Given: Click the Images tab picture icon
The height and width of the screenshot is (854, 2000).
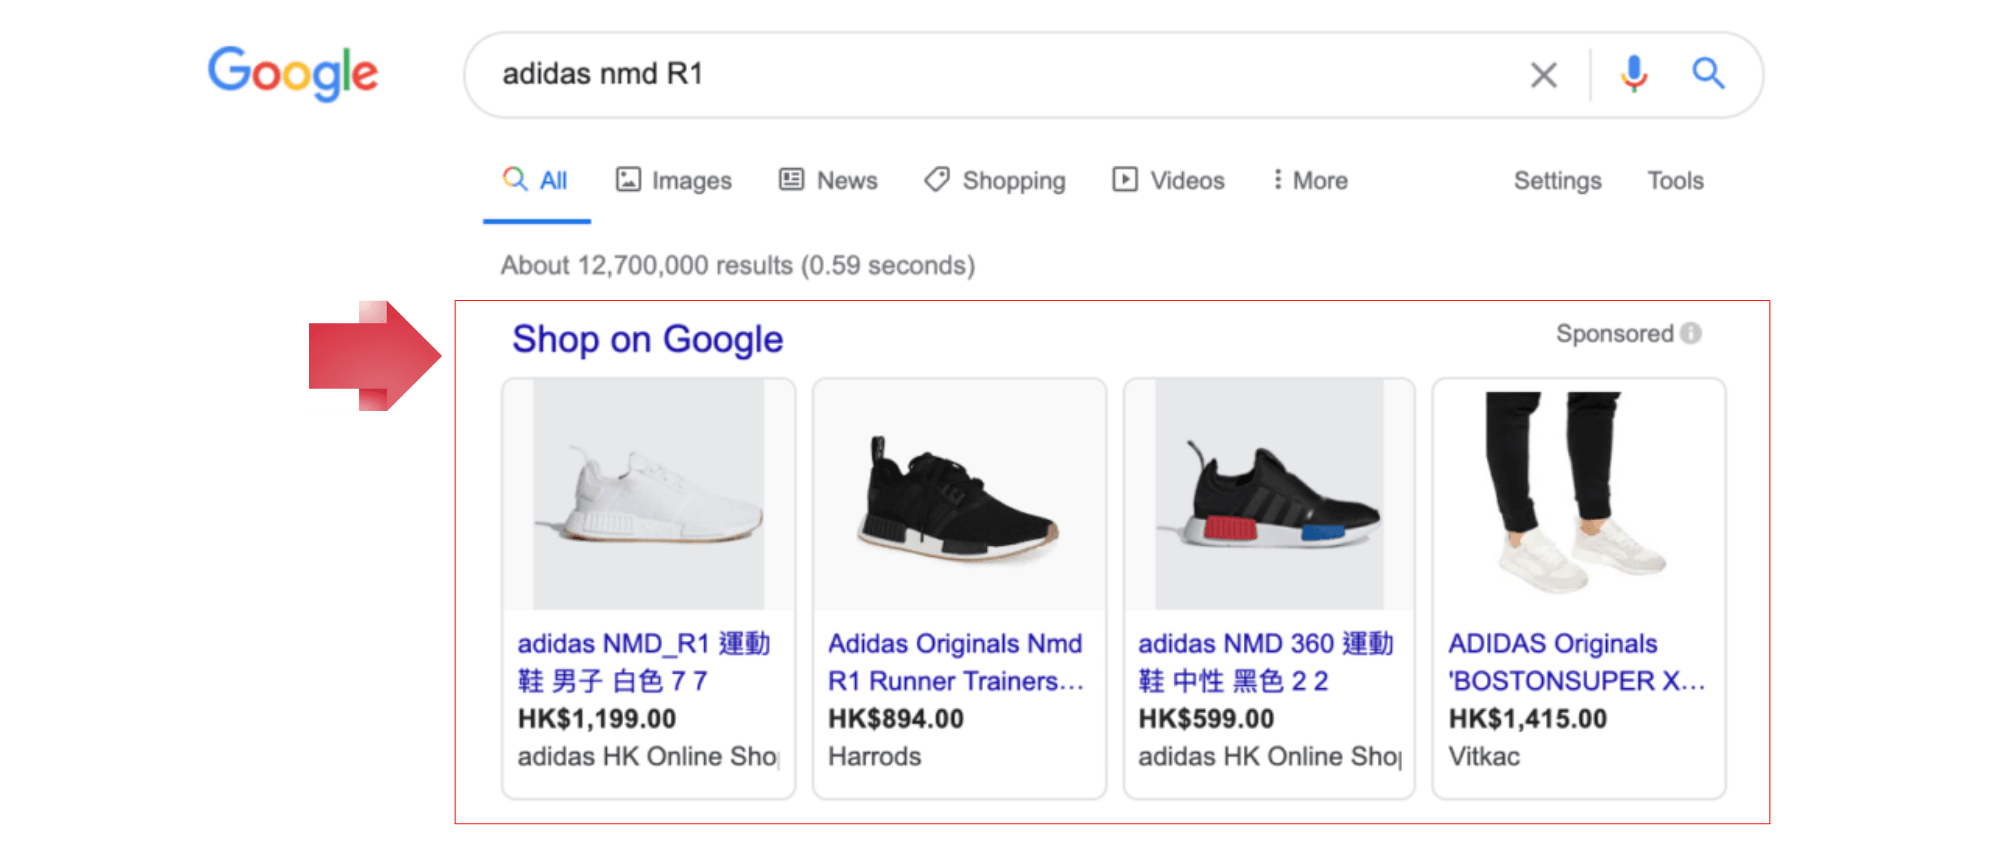Looking at the screenshot, I should click(628, 179).
